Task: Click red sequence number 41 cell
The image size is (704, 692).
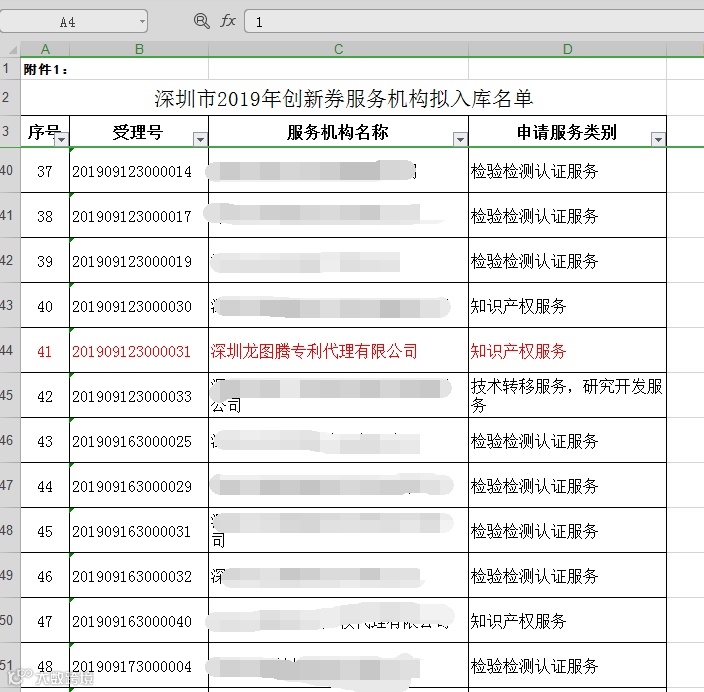Action: click(45, 351)
